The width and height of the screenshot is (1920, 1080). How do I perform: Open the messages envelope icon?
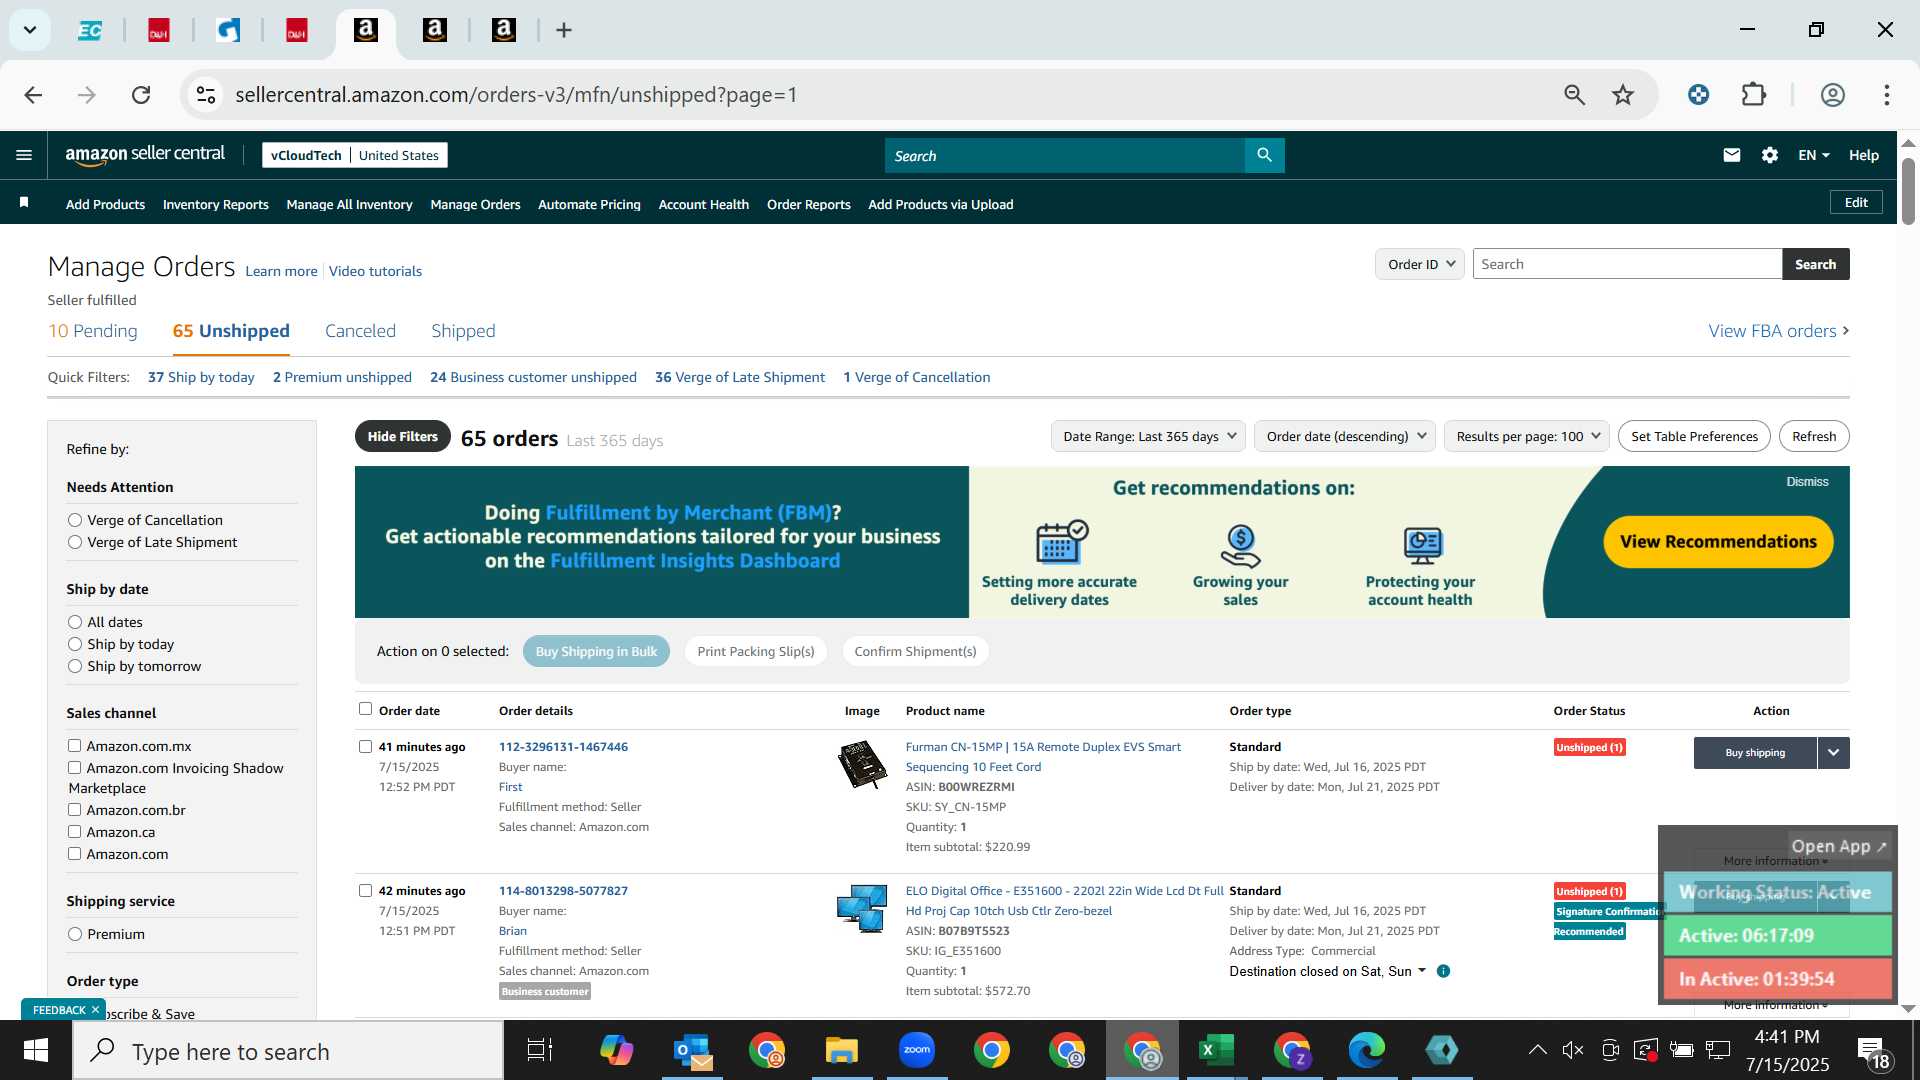[x=1732, y=155]
